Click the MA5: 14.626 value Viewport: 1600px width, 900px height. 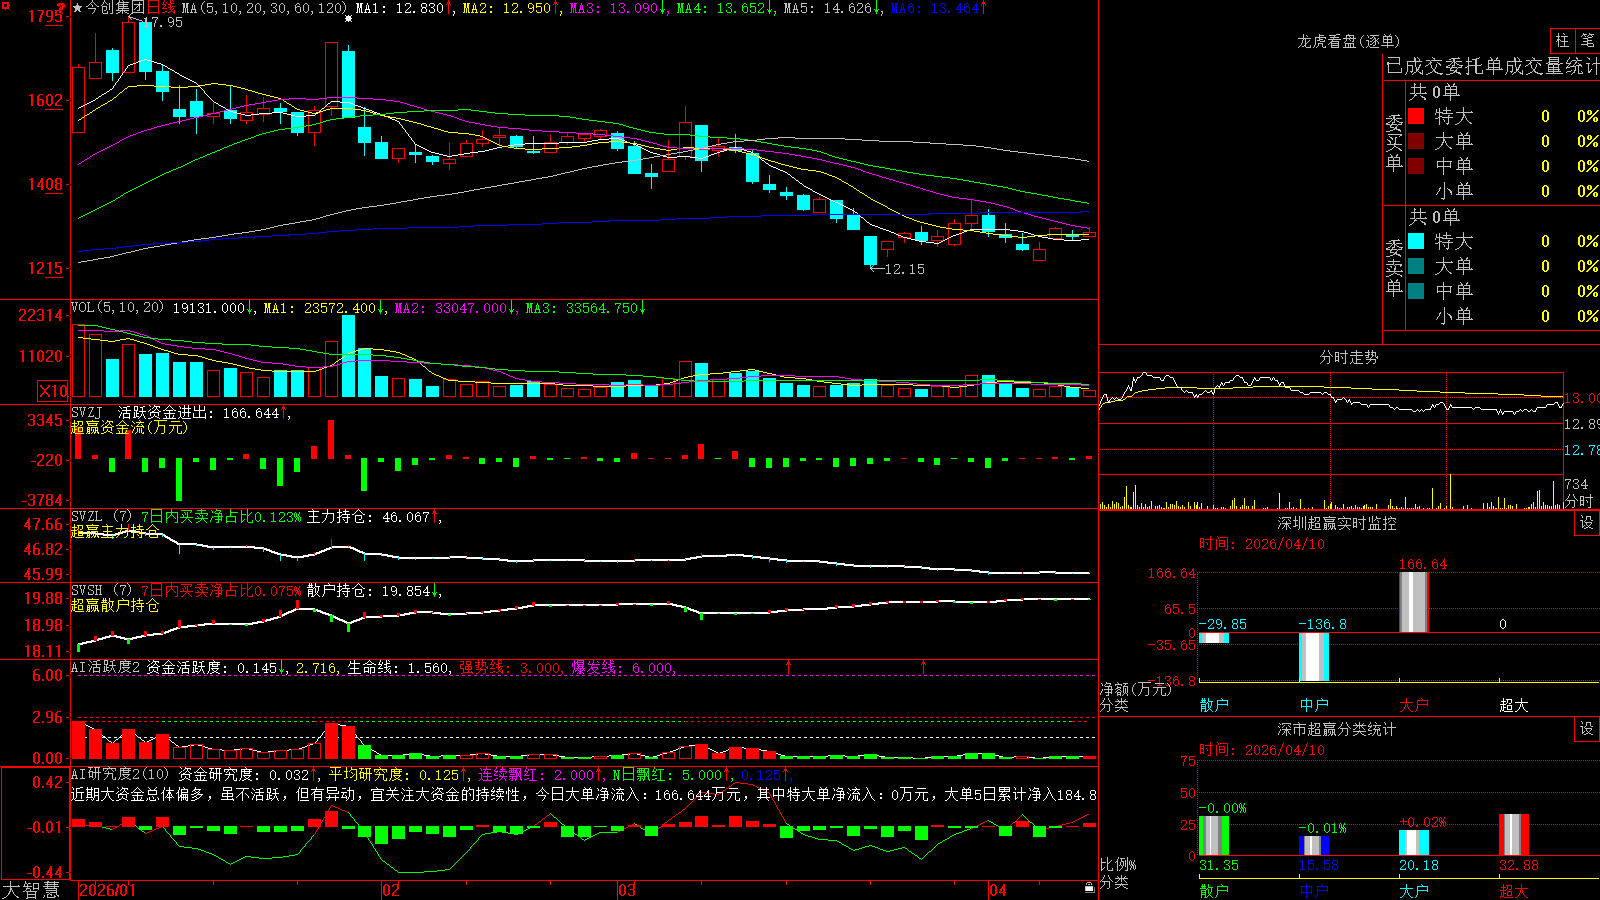click(x=828, y=8)
